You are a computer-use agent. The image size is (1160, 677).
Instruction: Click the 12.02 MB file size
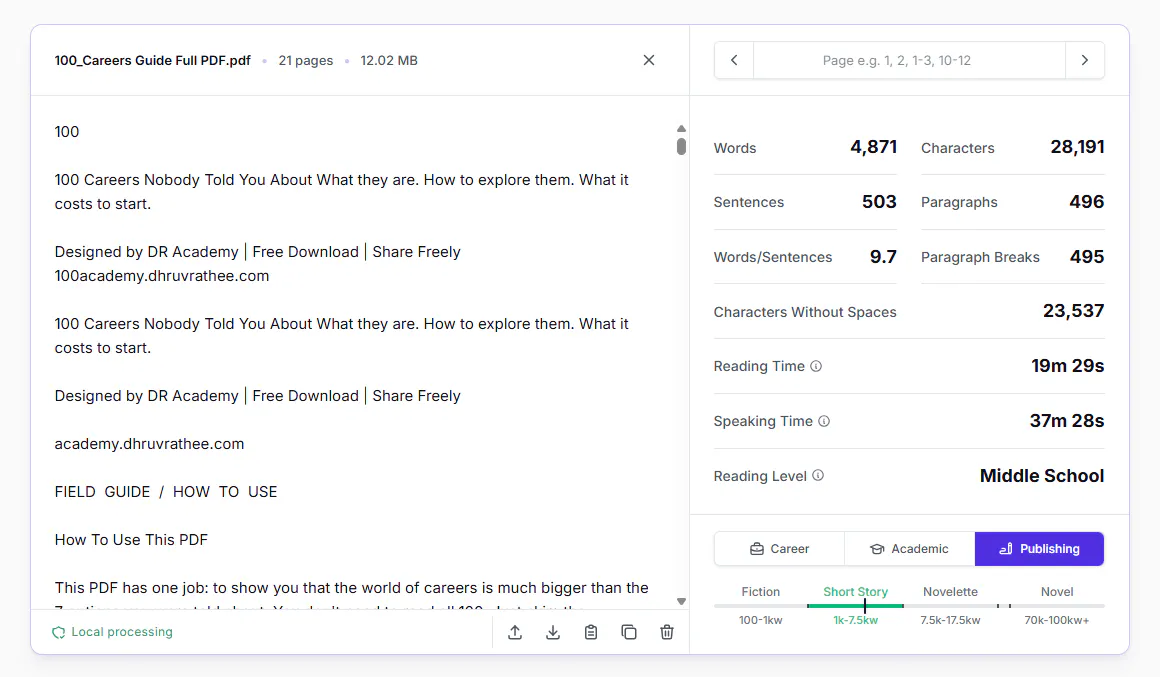389,61
